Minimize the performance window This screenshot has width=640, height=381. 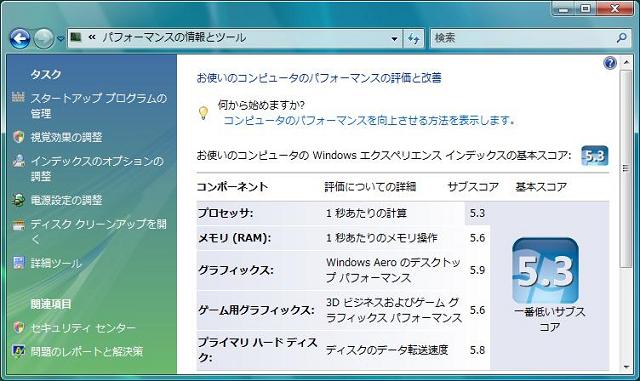pos(564,9)
